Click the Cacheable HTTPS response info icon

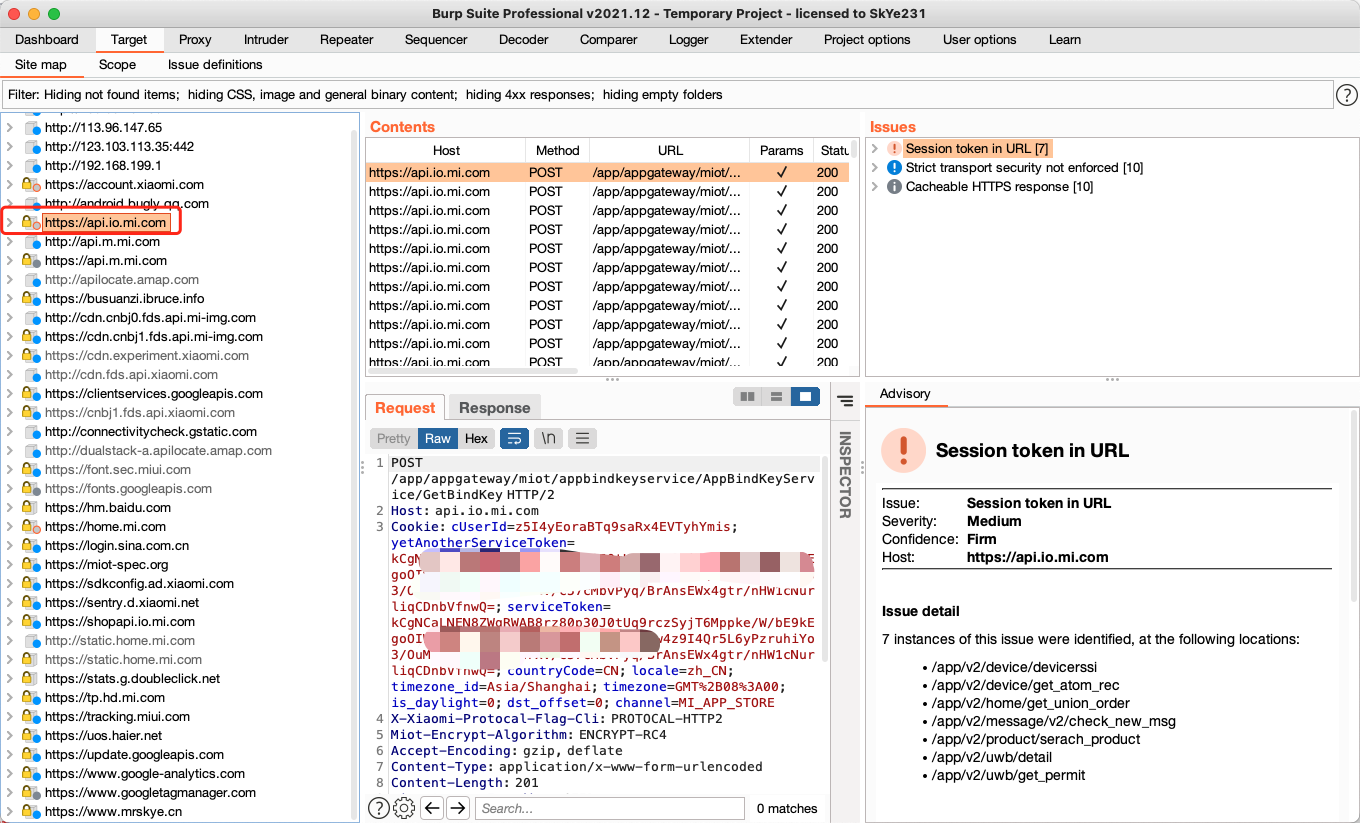point(894,187)
